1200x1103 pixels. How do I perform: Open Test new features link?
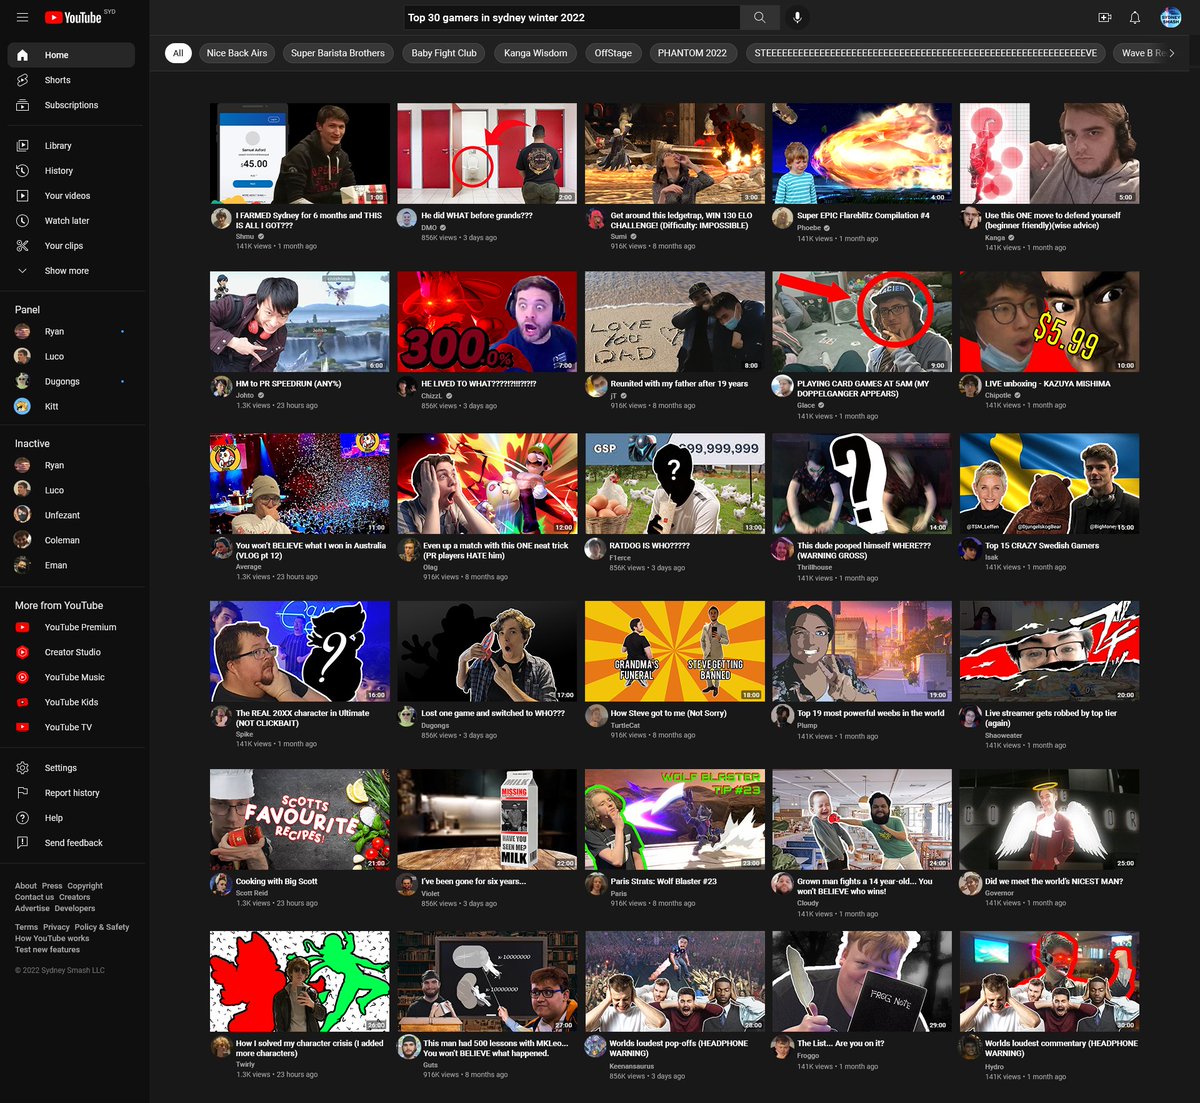pos(47,949)
